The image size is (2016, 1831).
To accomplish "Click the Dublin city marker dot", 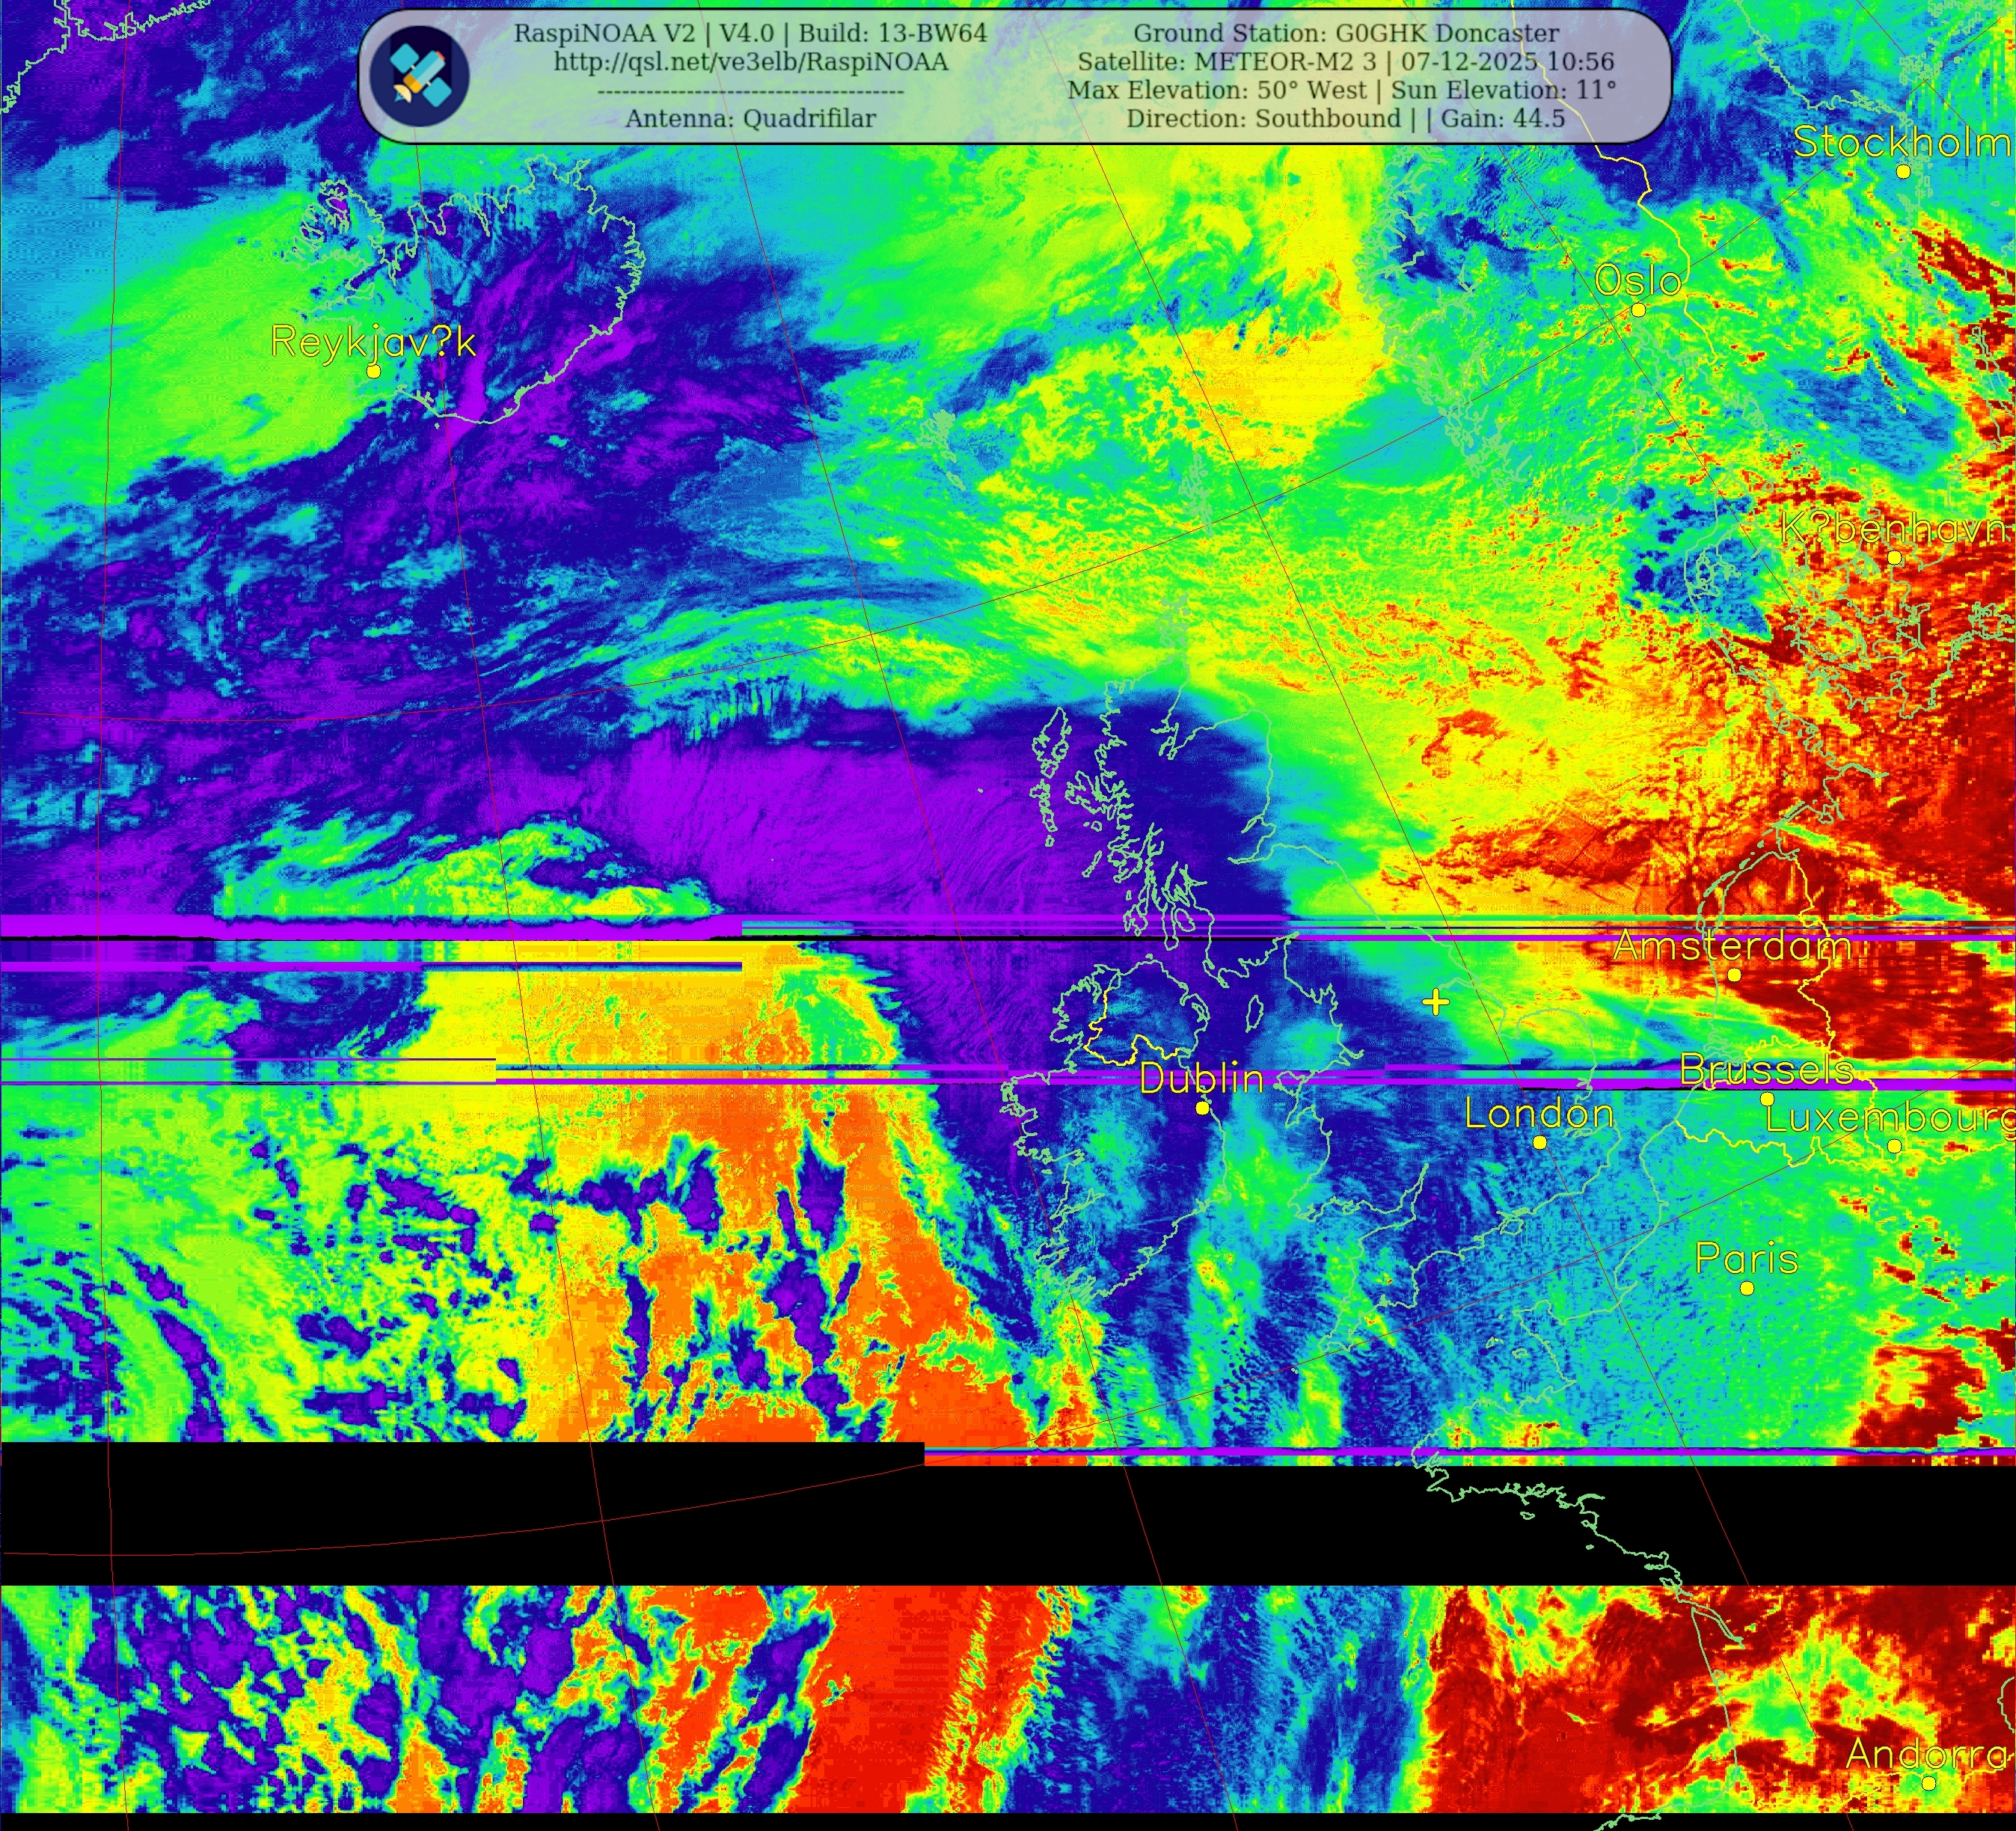I will (1202, 1108).
